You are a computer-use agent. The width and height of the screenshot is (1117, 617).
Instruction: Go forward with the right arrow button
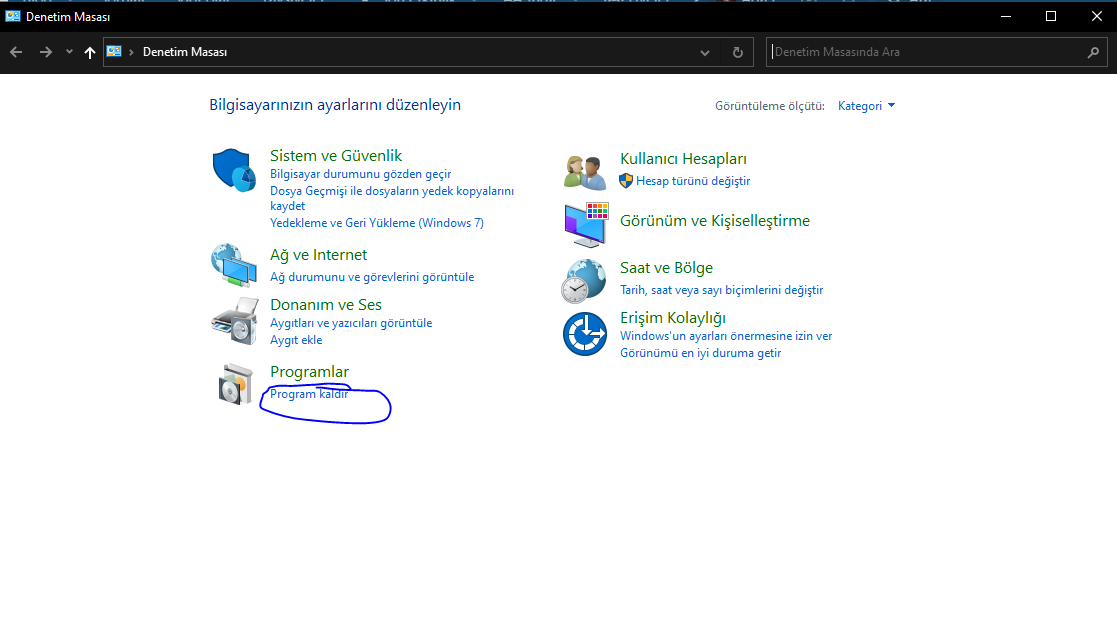tap(46, 52)
